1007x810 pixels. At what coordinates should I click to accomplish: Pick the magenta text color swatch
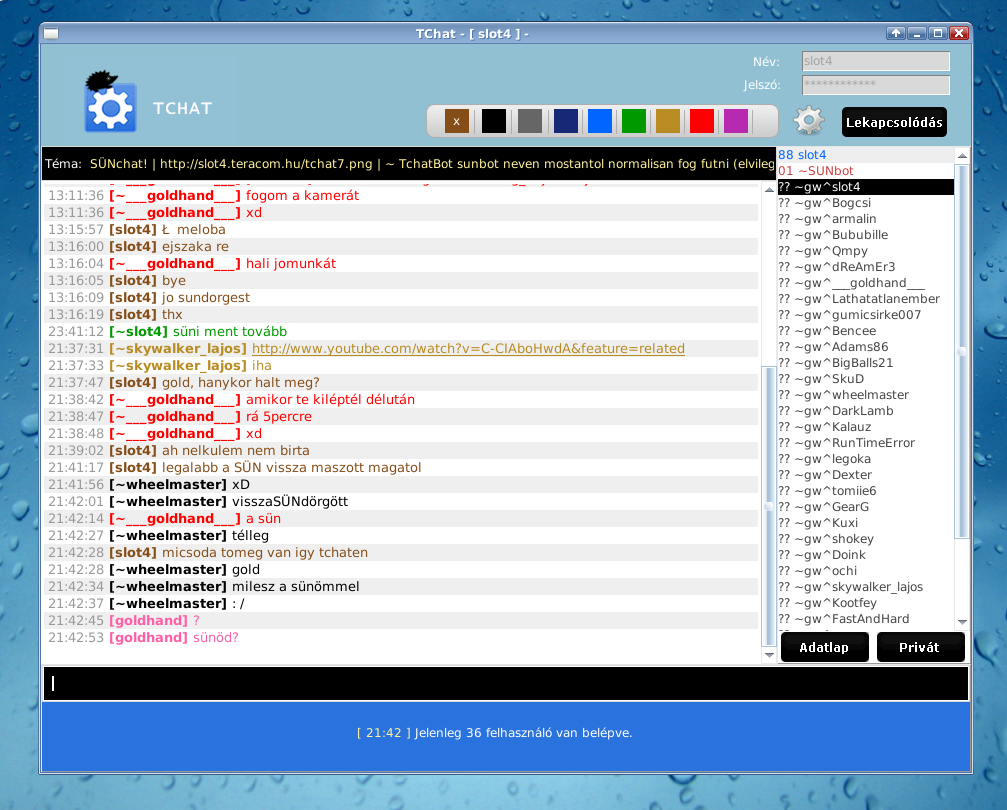click(736, 122)
